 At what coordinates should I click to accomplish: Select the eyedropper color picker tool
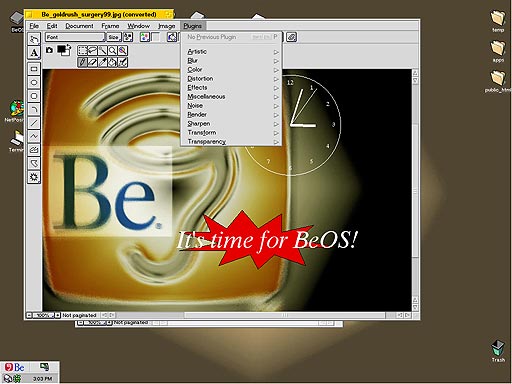click(x=103, y=62)
